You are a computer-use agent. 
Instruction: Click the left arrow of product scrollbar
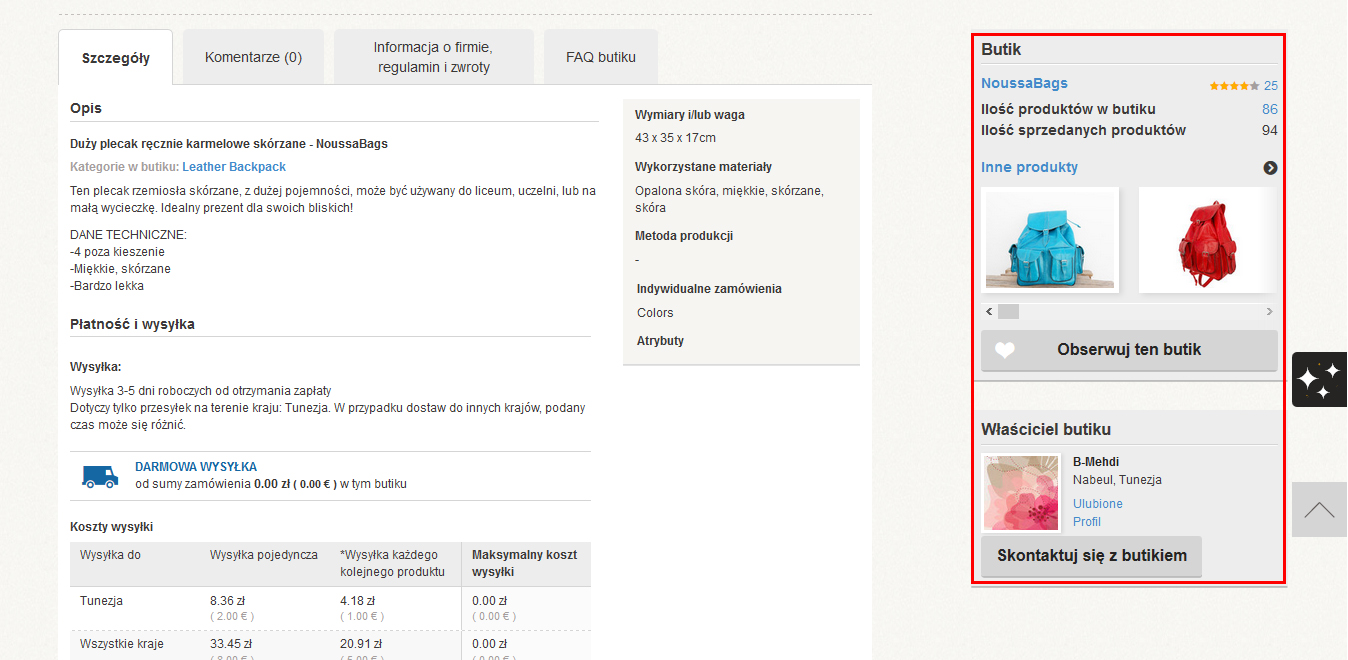click(989, 312)
